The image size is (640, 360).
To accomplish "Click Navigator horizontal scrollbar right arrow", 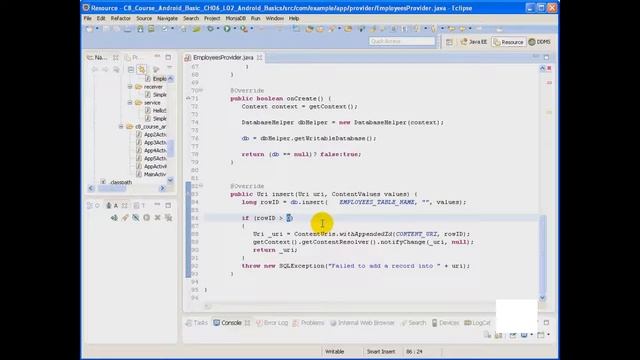I will point(162,188).
